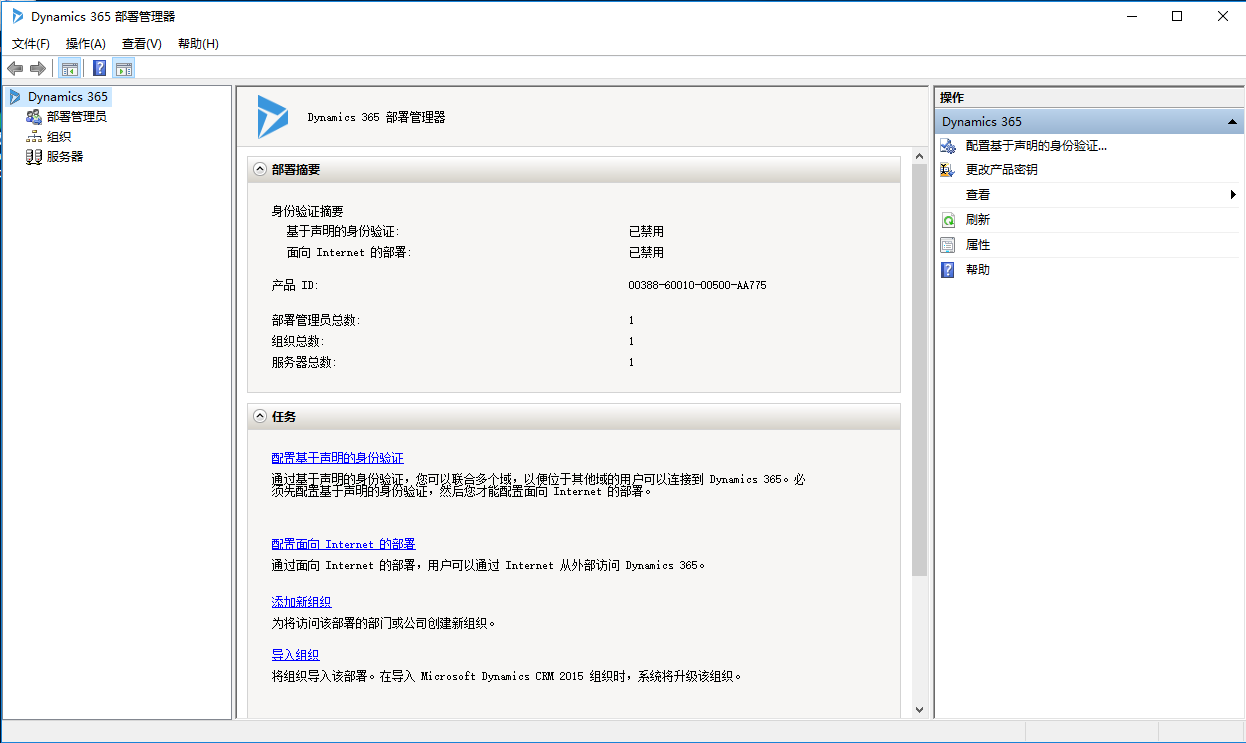Collapse the Dynamics 365 actions group arrow
The image size is (1246, 743).
click(x=1233, y=122)
